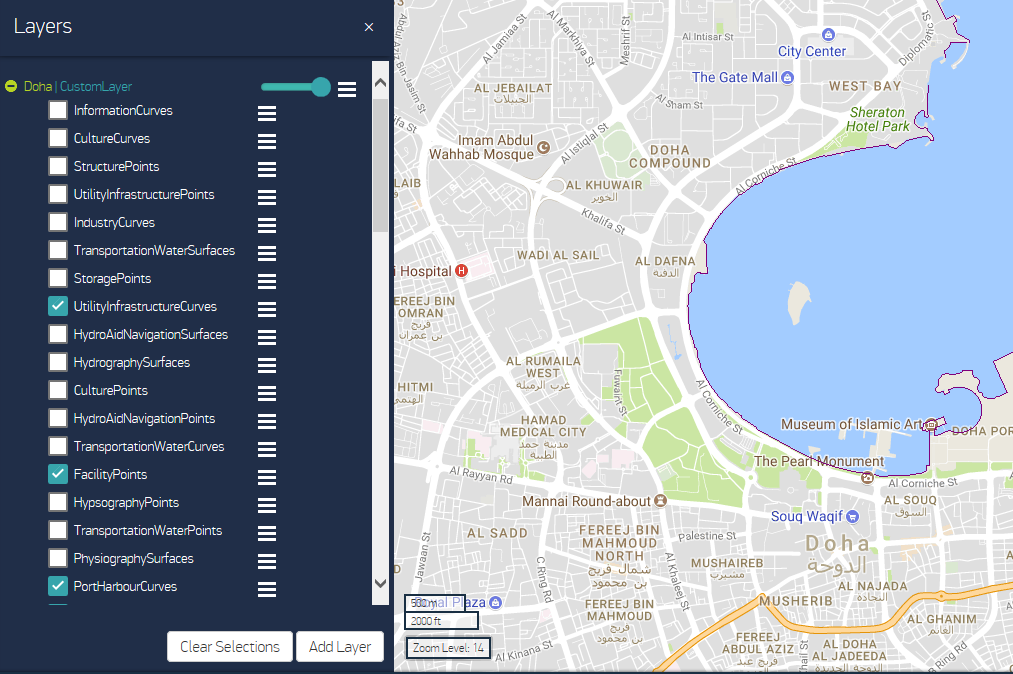Open menu for HydroAidNavigationSurfaces layer
Image resolution: width=1013 pixels, height=674 pixels.
pyautogui.click(x=267, y=337)
